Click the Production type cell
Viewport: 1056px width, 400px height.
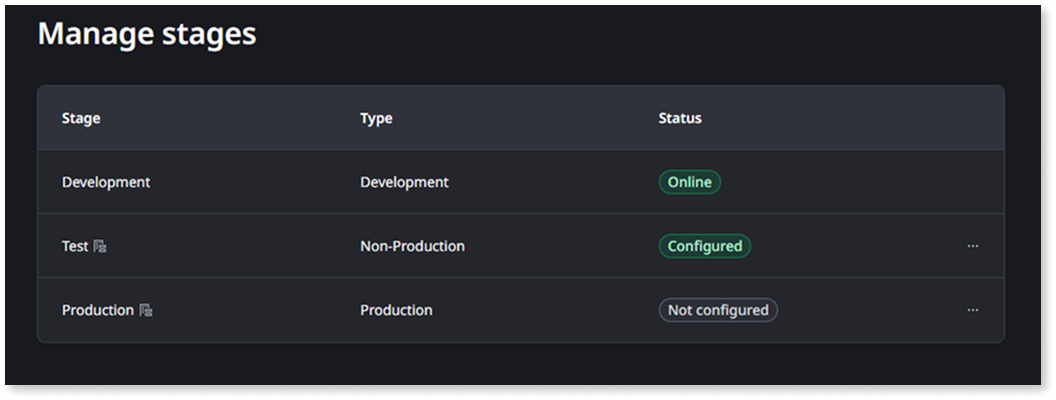coord(396,310)
